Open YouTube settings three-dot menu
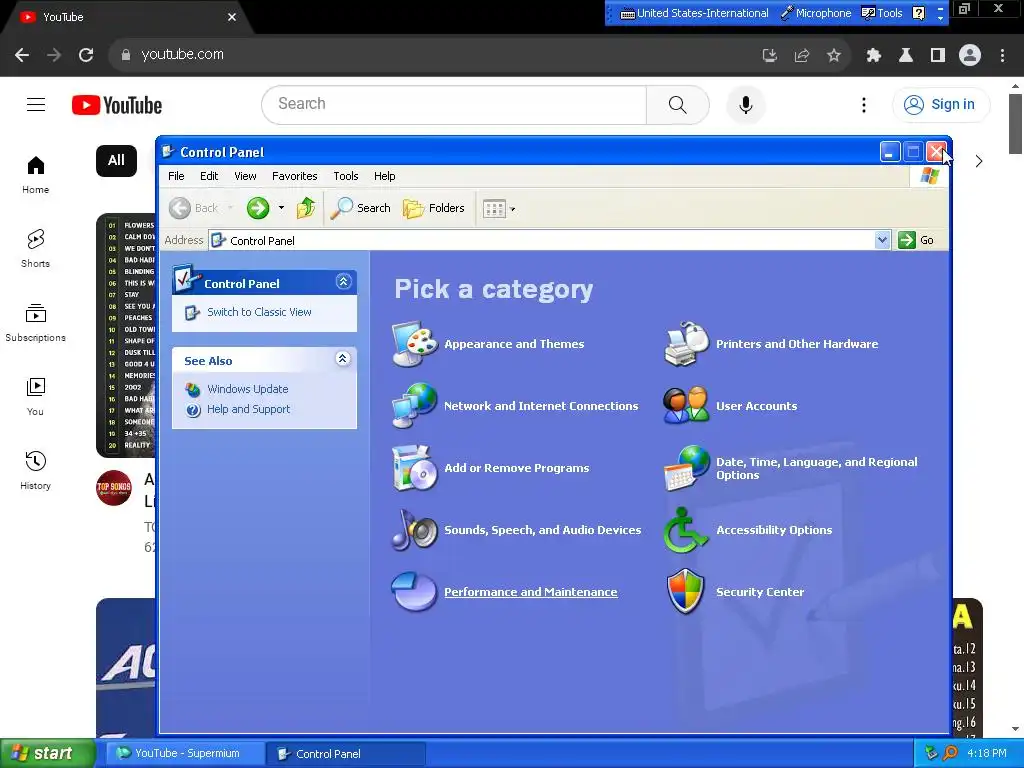The width and height of the screenshot is (1024, 768). (x=864, y=104)
